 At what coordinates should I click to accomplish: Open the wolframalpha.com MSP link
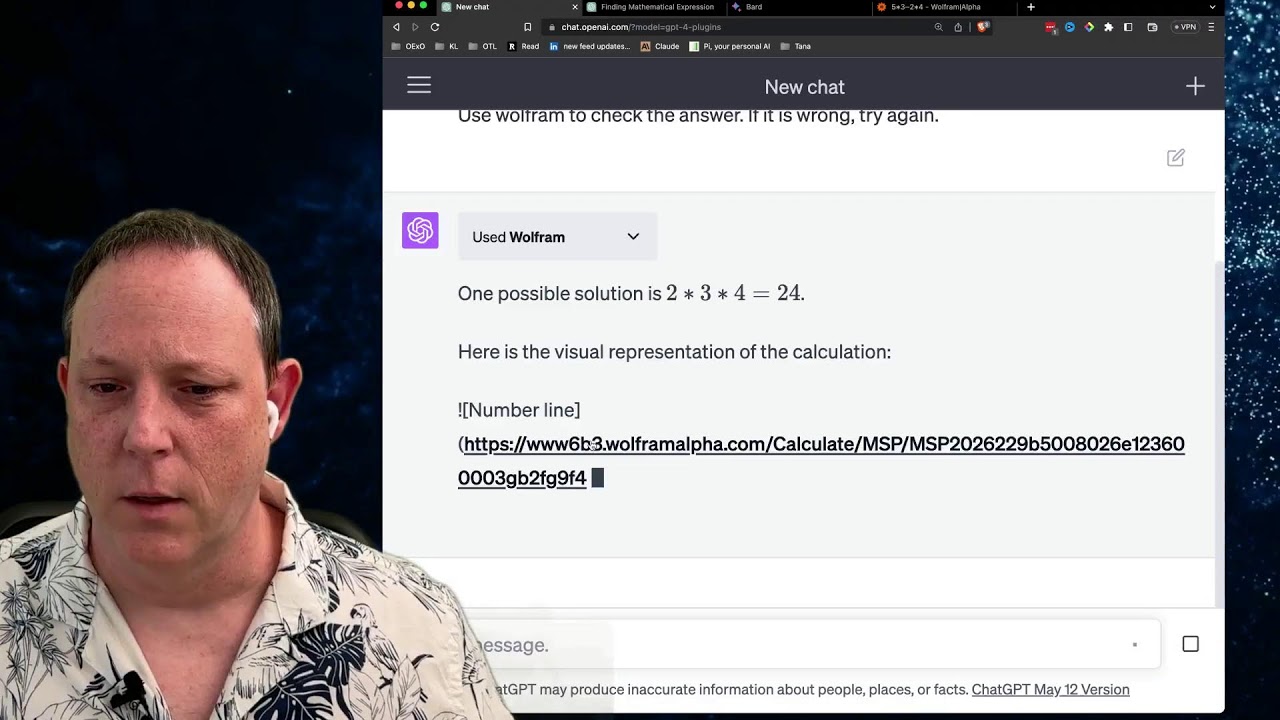(x=822, y=461)
